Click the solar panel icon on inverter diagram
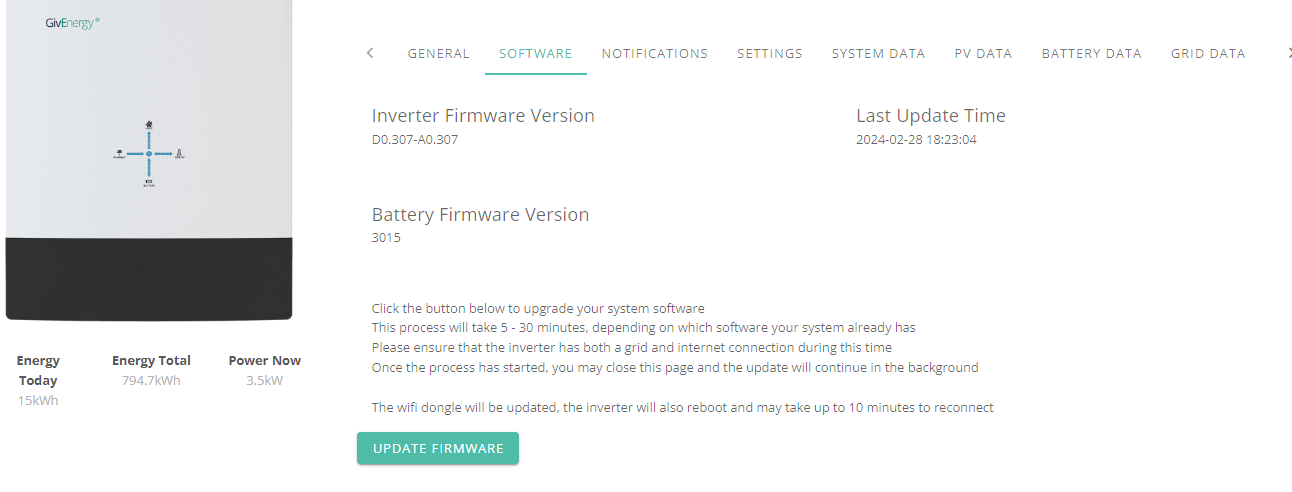This screenshot has height=492, width=1292. [119, 153]
